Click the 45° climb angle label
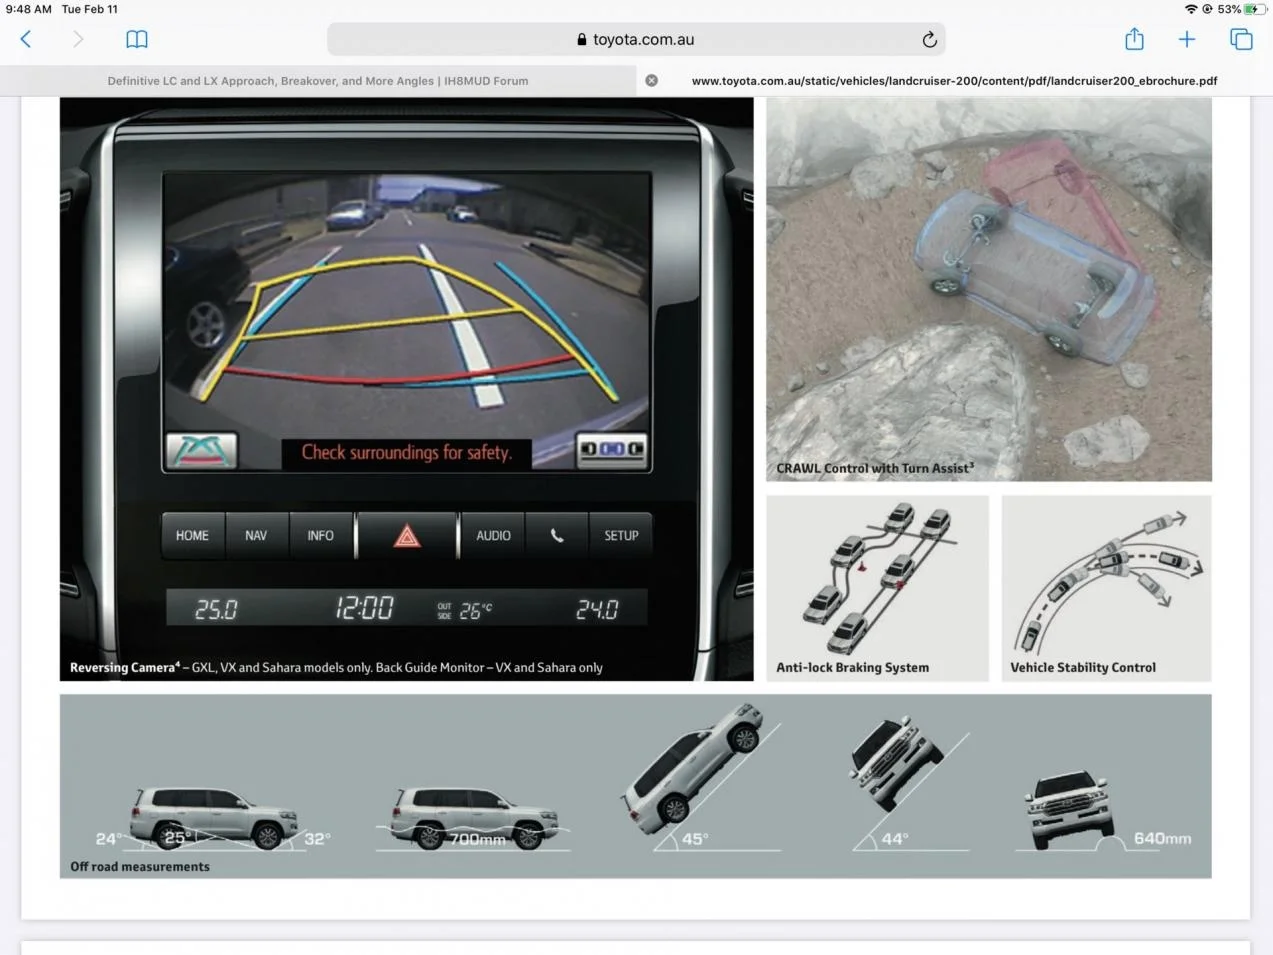This screenshot has height=955, width=1273. pyautogui.click(x=695, y=839)
